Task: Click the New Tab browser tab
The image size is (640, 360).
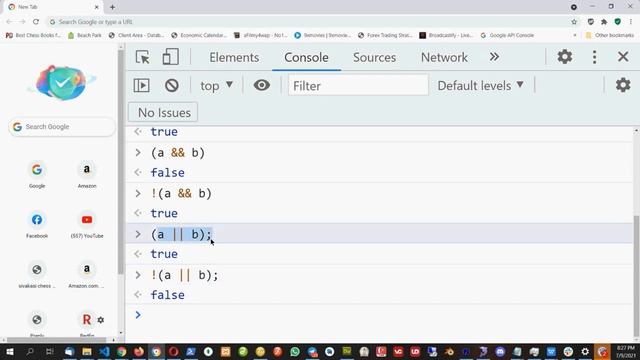Action: [53, 7]
